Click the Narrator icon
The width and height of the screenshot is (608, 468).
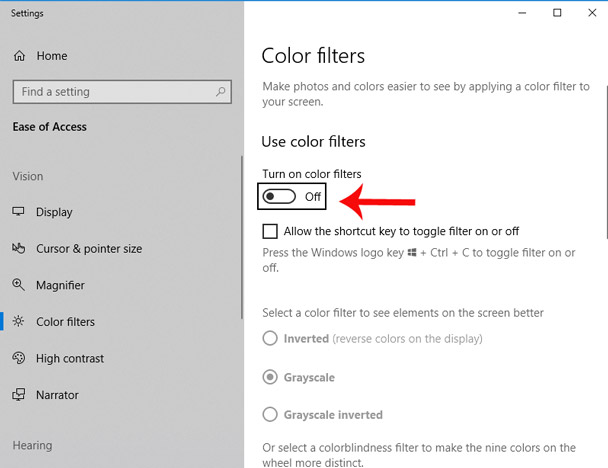[19, 395]
